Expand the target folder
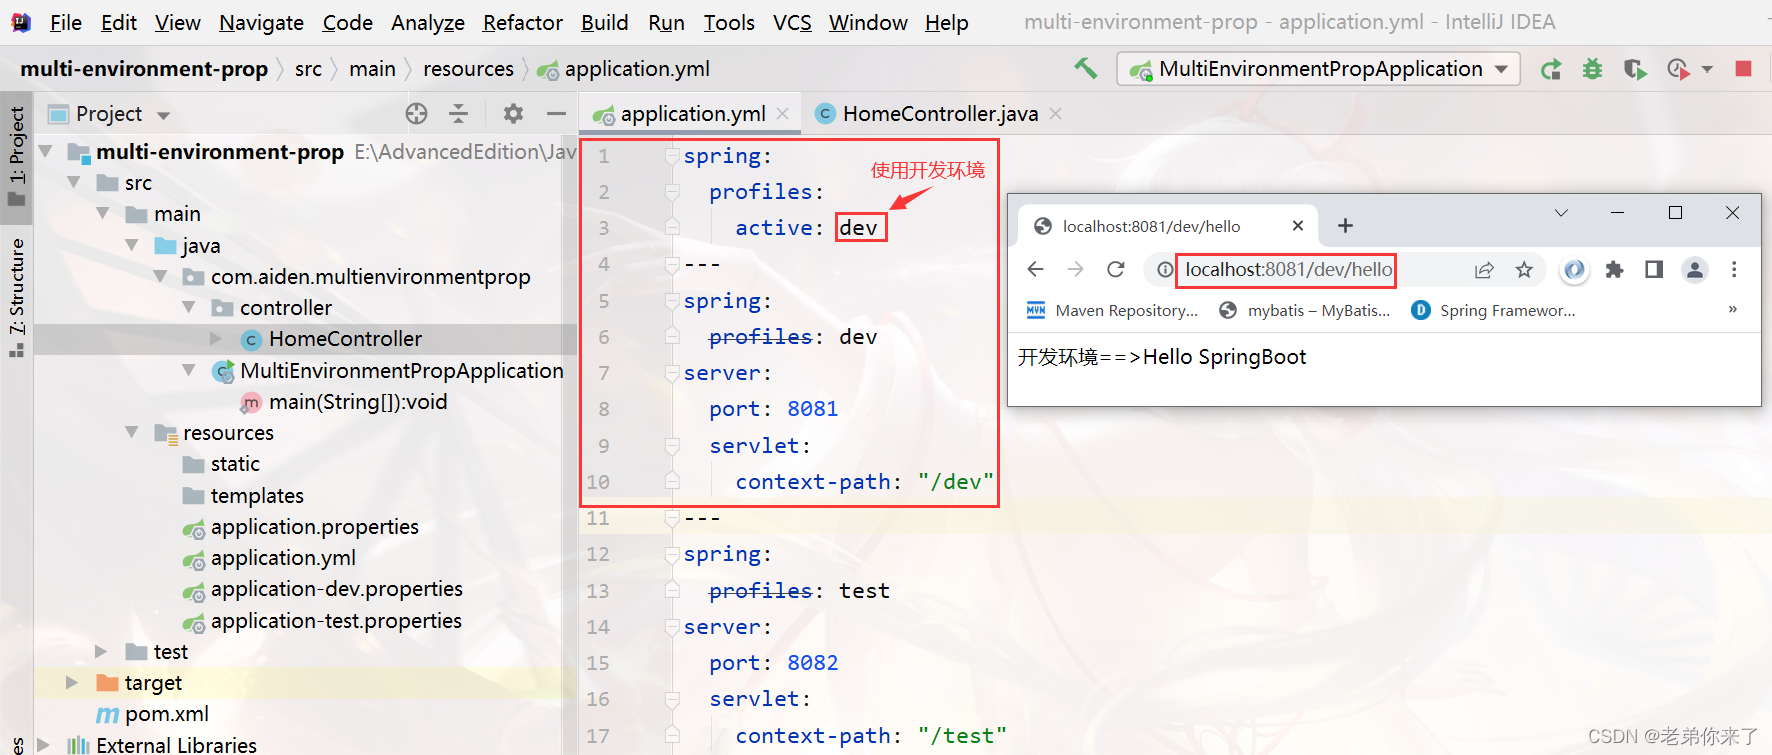1772x755 pixels. coord(72,682)
